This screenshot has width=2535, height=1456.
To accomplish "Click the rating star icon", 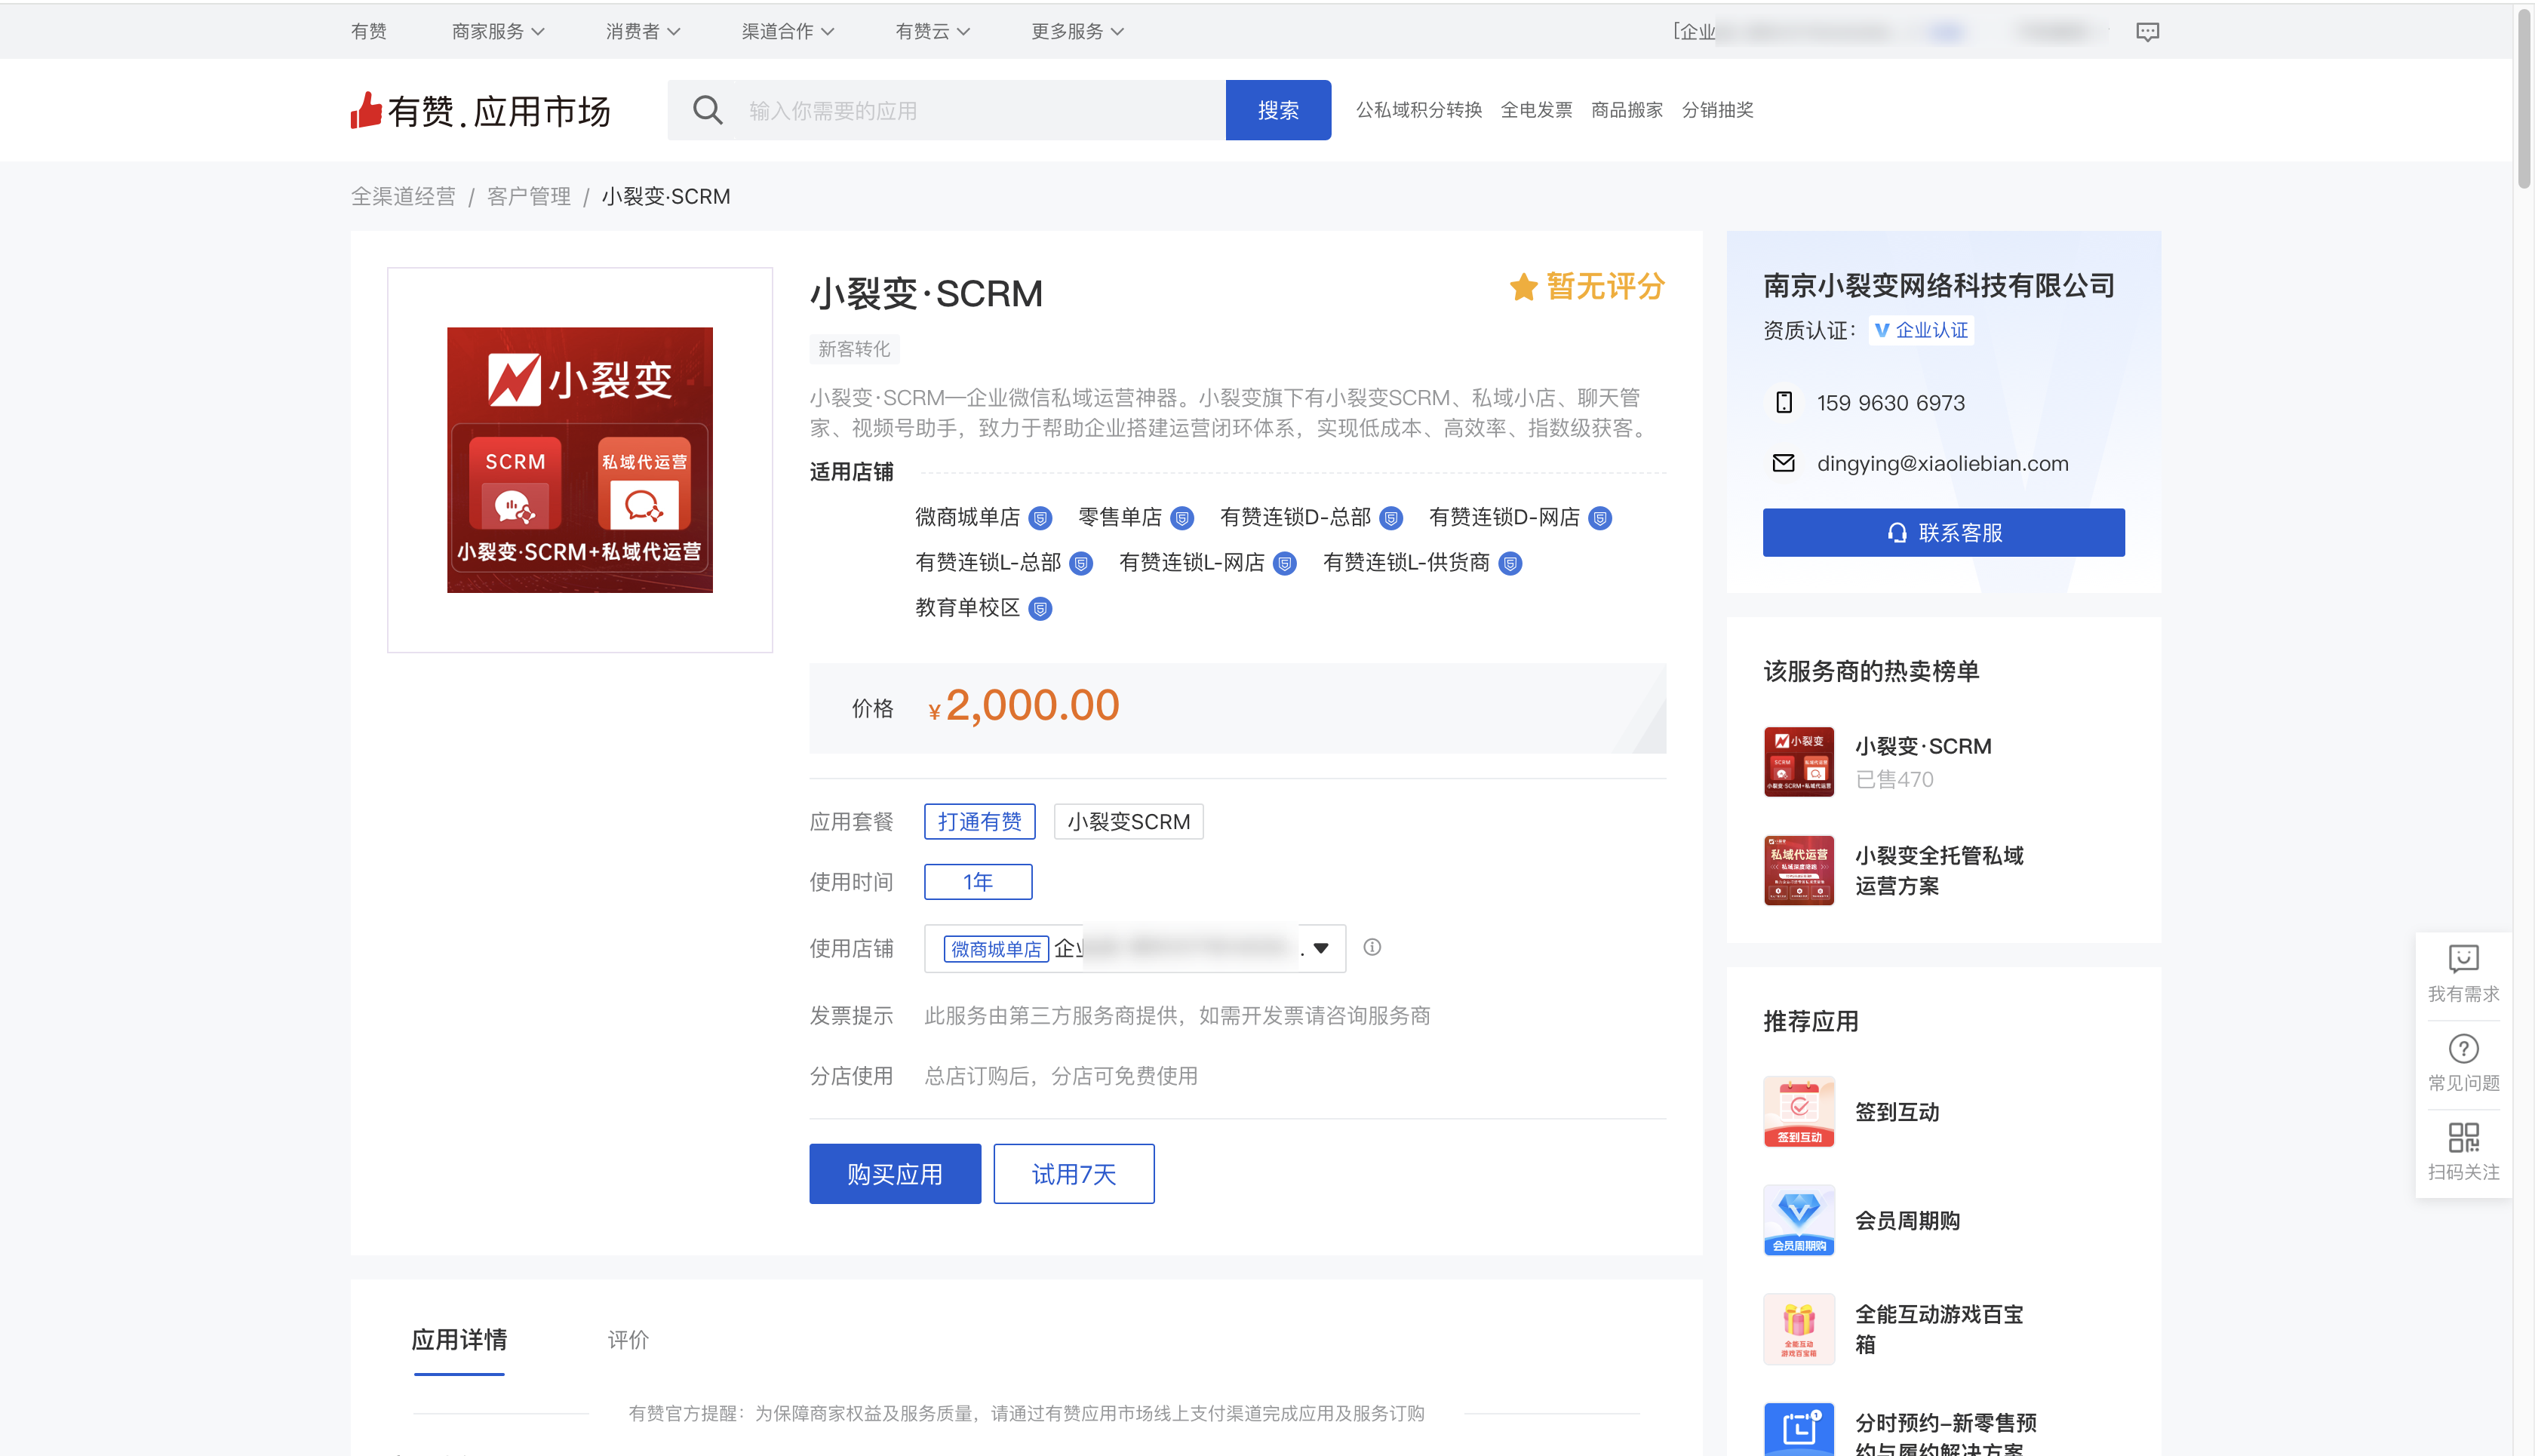I will (x=1523, y=287).
